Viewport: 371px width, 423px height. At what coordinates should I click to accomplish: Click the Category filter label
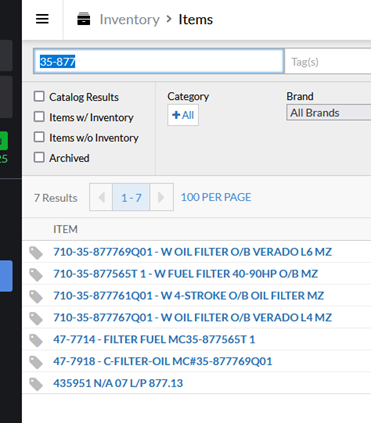[x=188, y=96]
